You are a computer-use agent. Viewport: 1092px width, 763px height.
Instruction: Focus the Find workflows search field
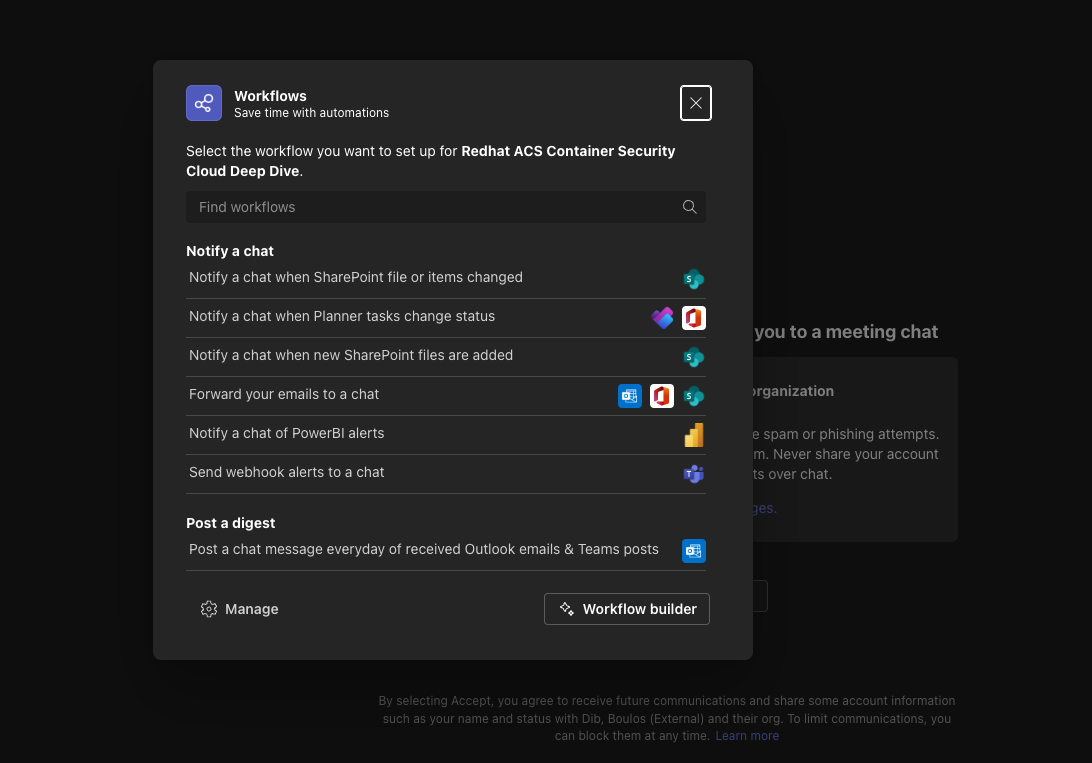430,207
